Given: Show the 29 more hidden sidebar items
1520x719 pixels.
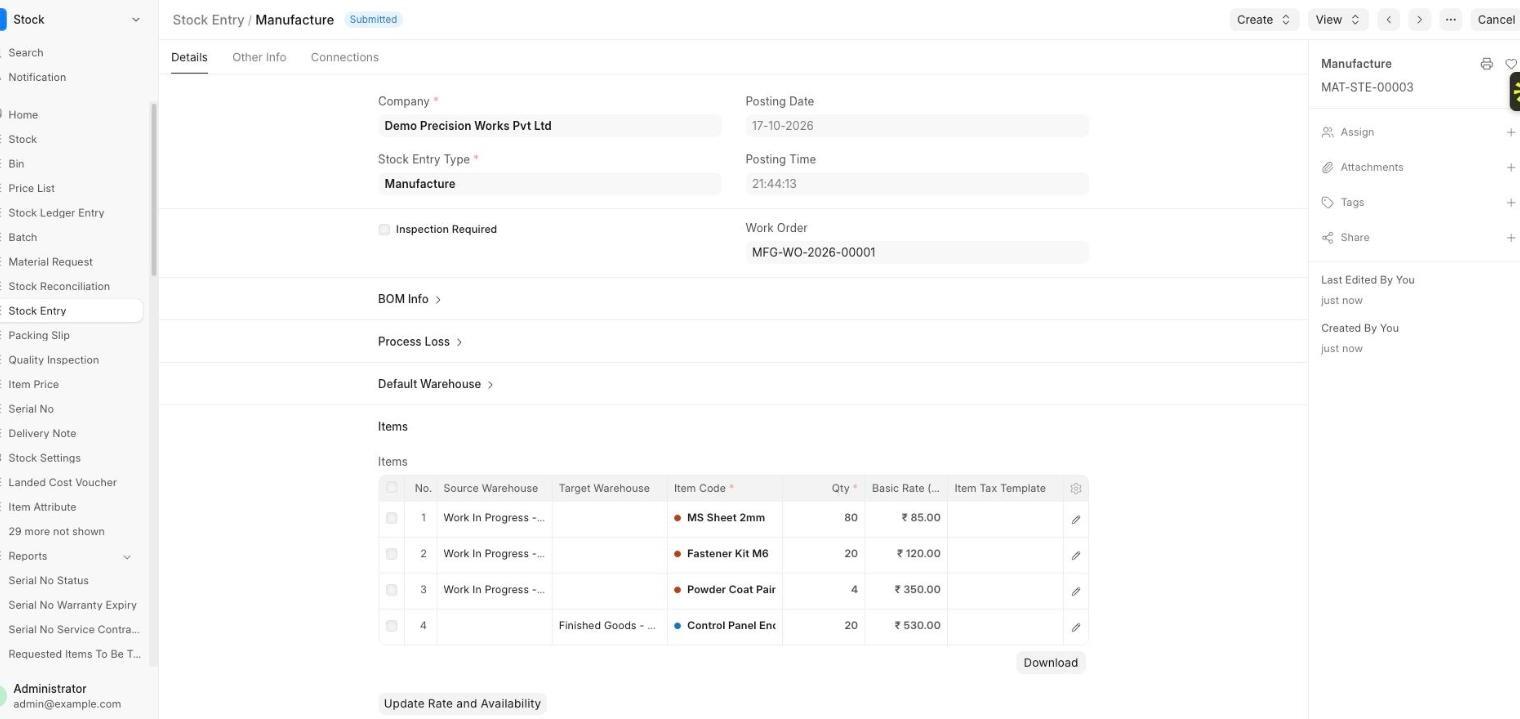Looking at the screenshot, I should pos(56,532).
